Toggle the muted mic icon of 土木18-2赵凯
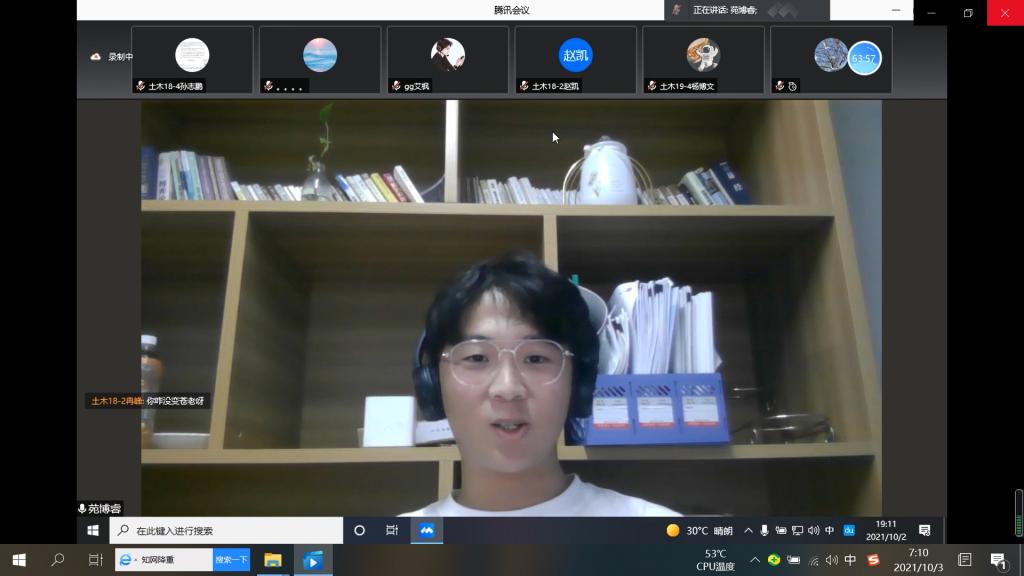 pos(524,86)
